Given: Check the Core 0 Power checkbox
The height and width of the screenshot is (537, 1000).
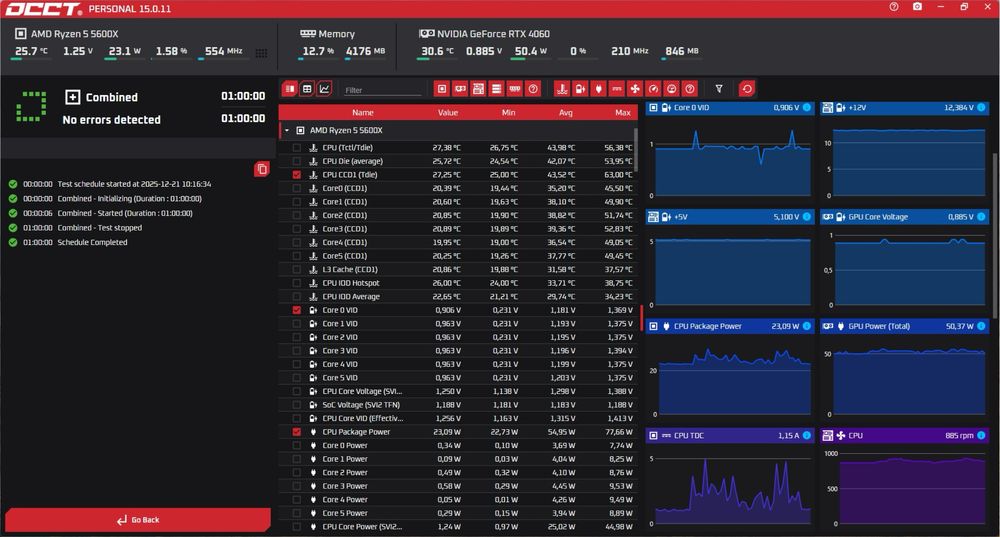Looking at the screenshot, I should 297,445.
